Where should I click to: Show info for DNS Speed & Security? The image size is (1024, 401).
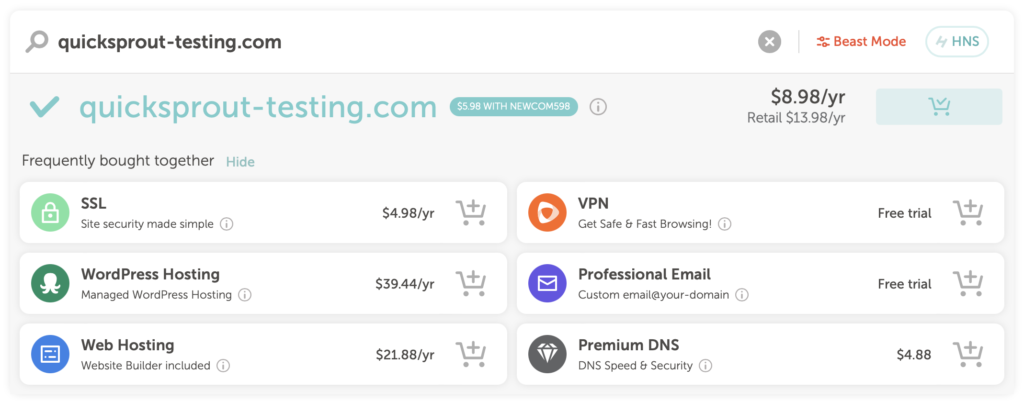coord(706,366)
